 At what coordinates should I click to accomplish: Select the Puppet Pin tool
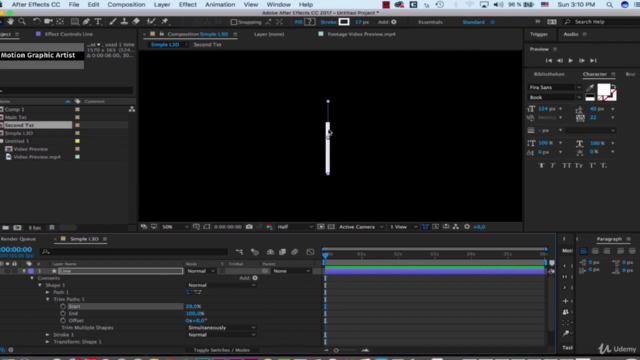(165, 22)
